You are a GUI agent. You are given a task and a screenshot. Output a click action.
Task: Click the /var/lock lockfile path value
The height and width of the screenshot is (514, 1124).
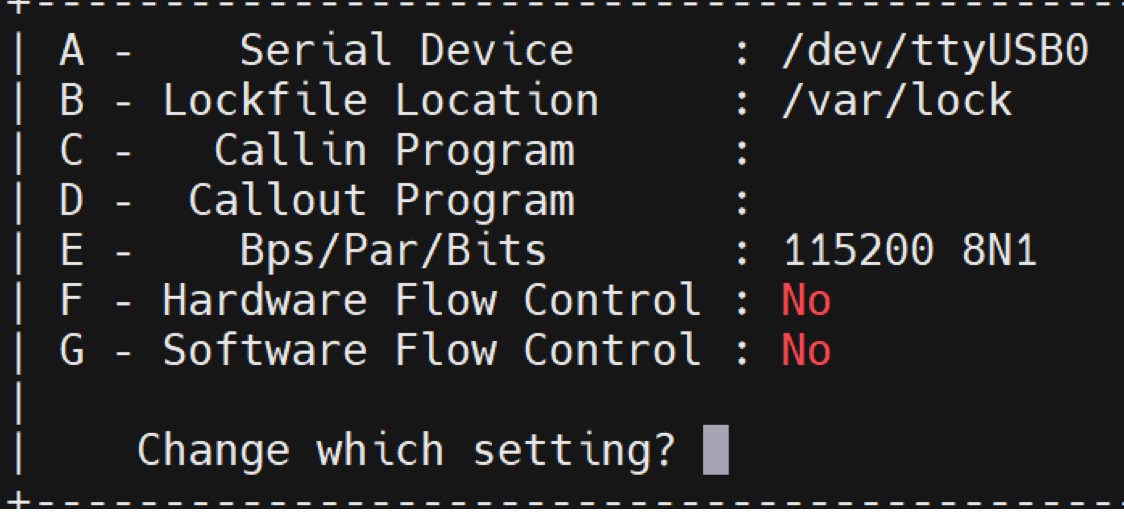pyautogui.click(x=896, y=101)
